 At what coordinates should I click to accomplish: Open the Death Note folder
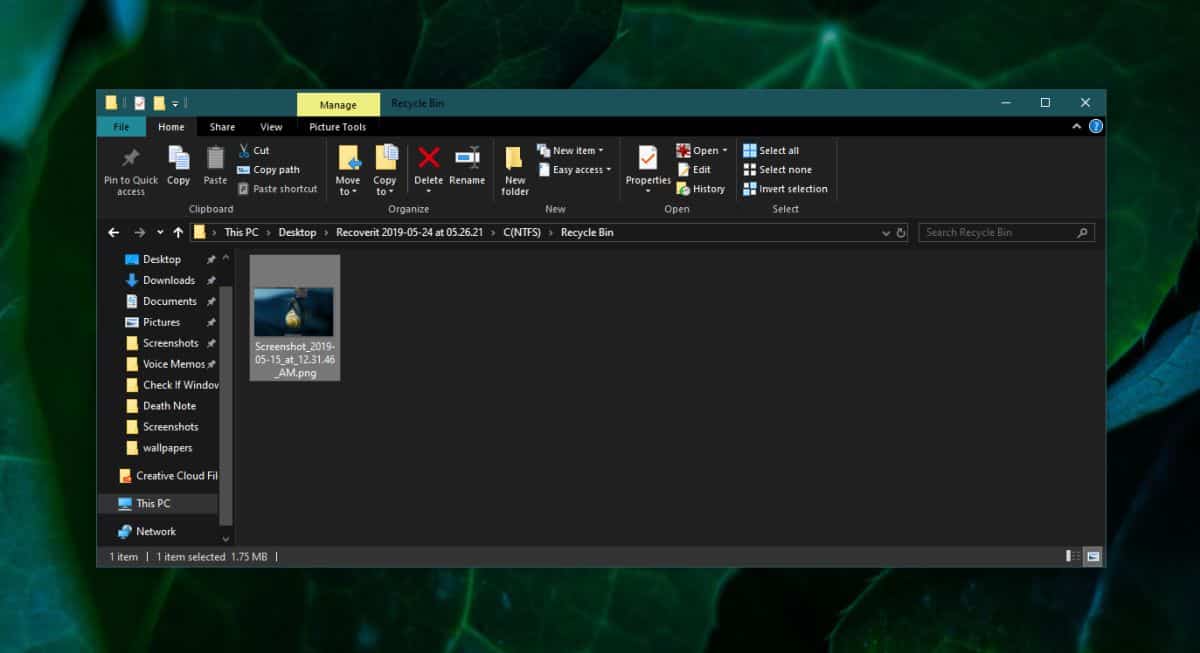click(169, 406)
